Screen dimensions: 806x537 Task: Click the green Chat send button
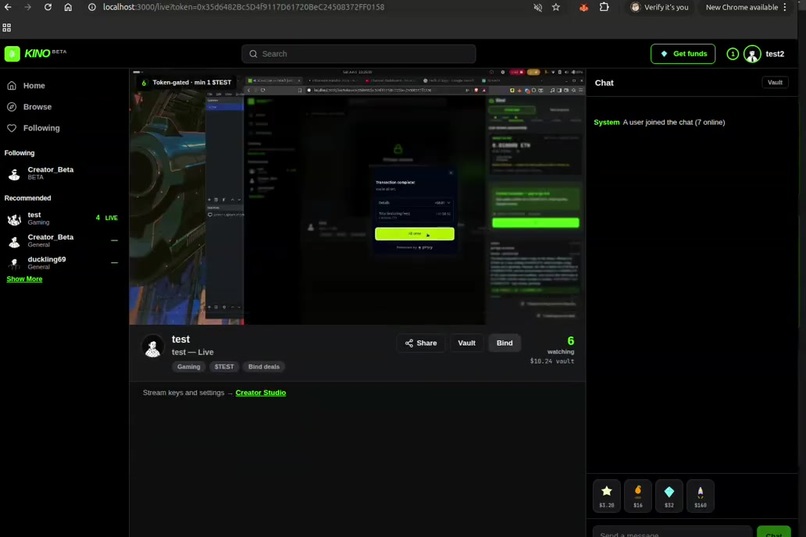click(774, 533)
